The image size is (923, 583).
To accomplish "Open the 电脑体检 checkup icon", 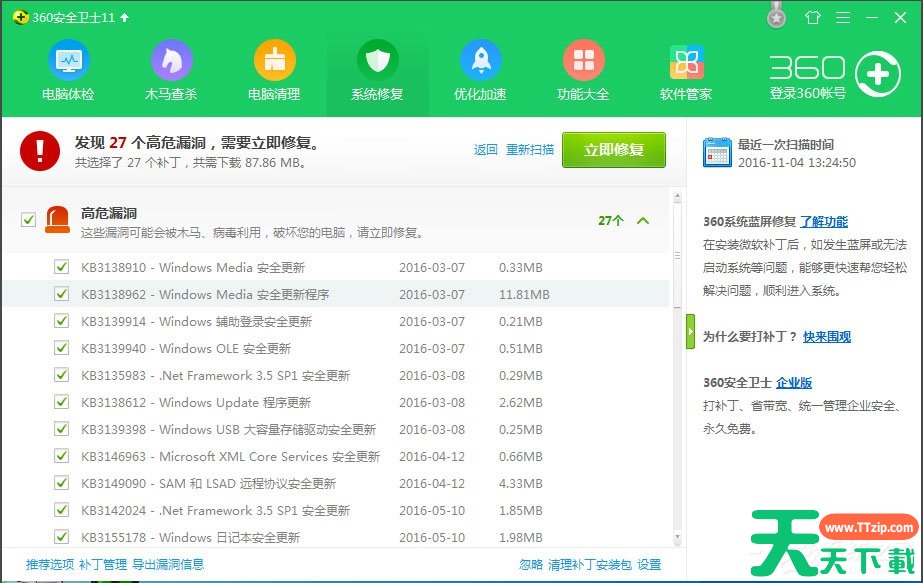I will point(68,62).
